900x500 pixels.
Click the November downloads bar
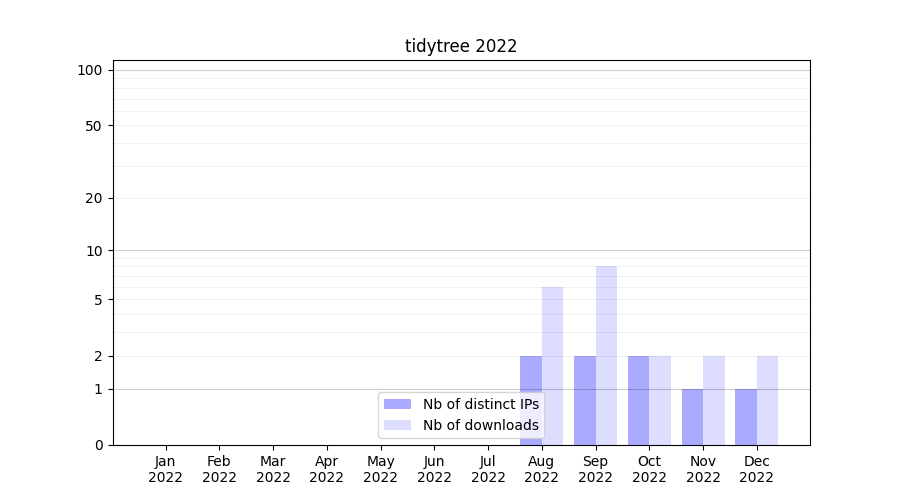[x=714, y=400]
